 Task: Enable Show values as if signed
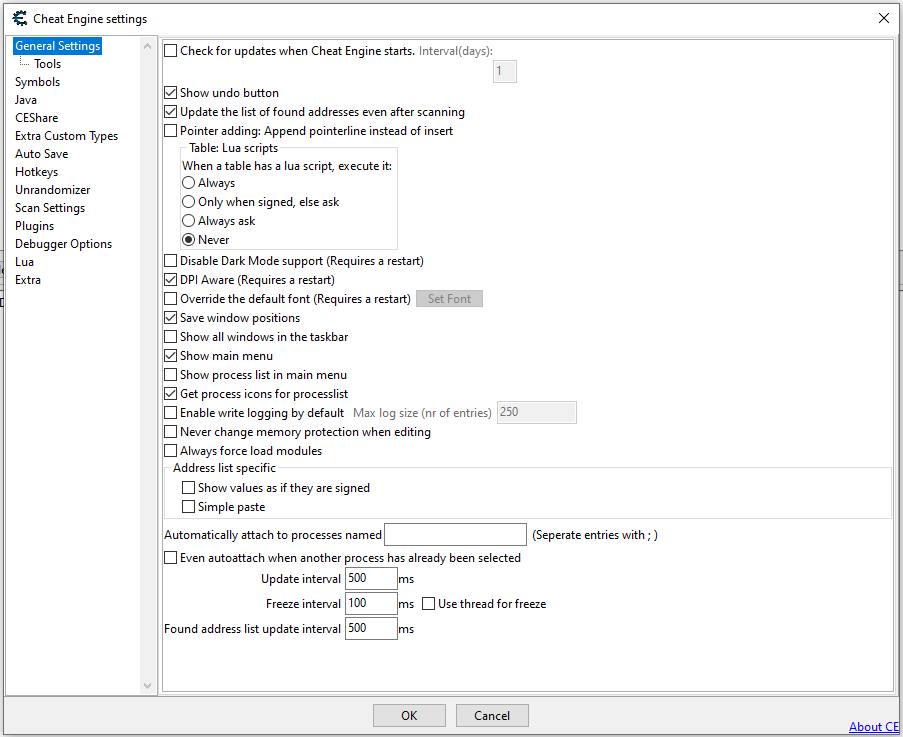(x=188, y=488)
